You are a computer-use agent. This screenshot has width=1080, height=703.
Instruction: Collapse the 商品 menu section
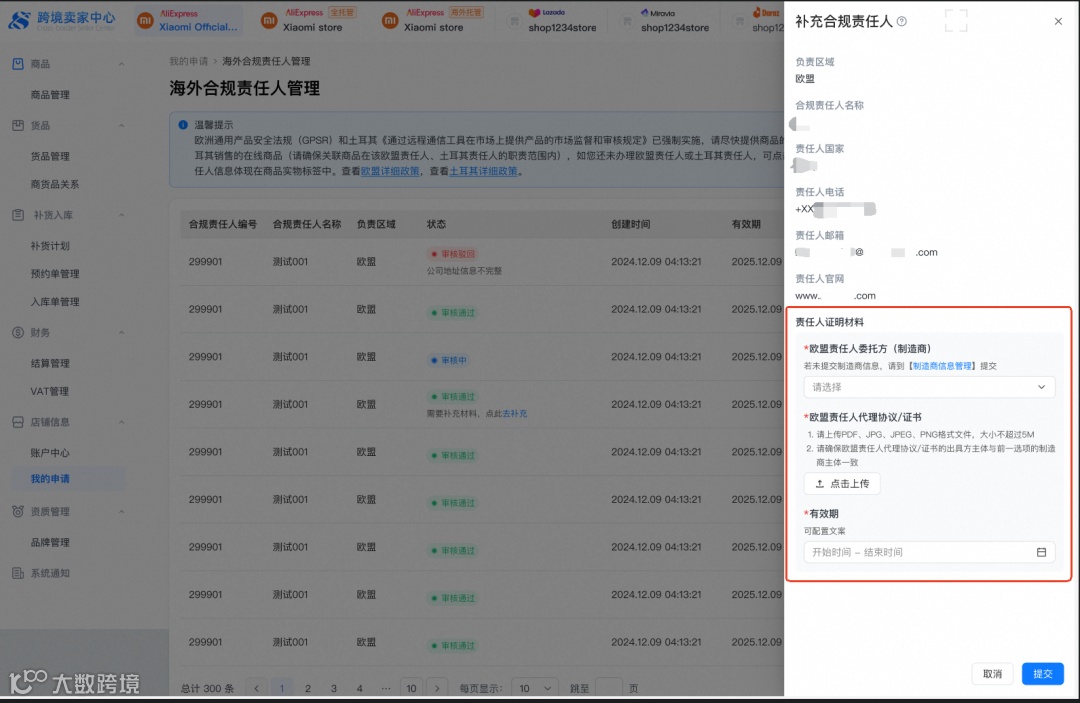click(x=121, y=64)
